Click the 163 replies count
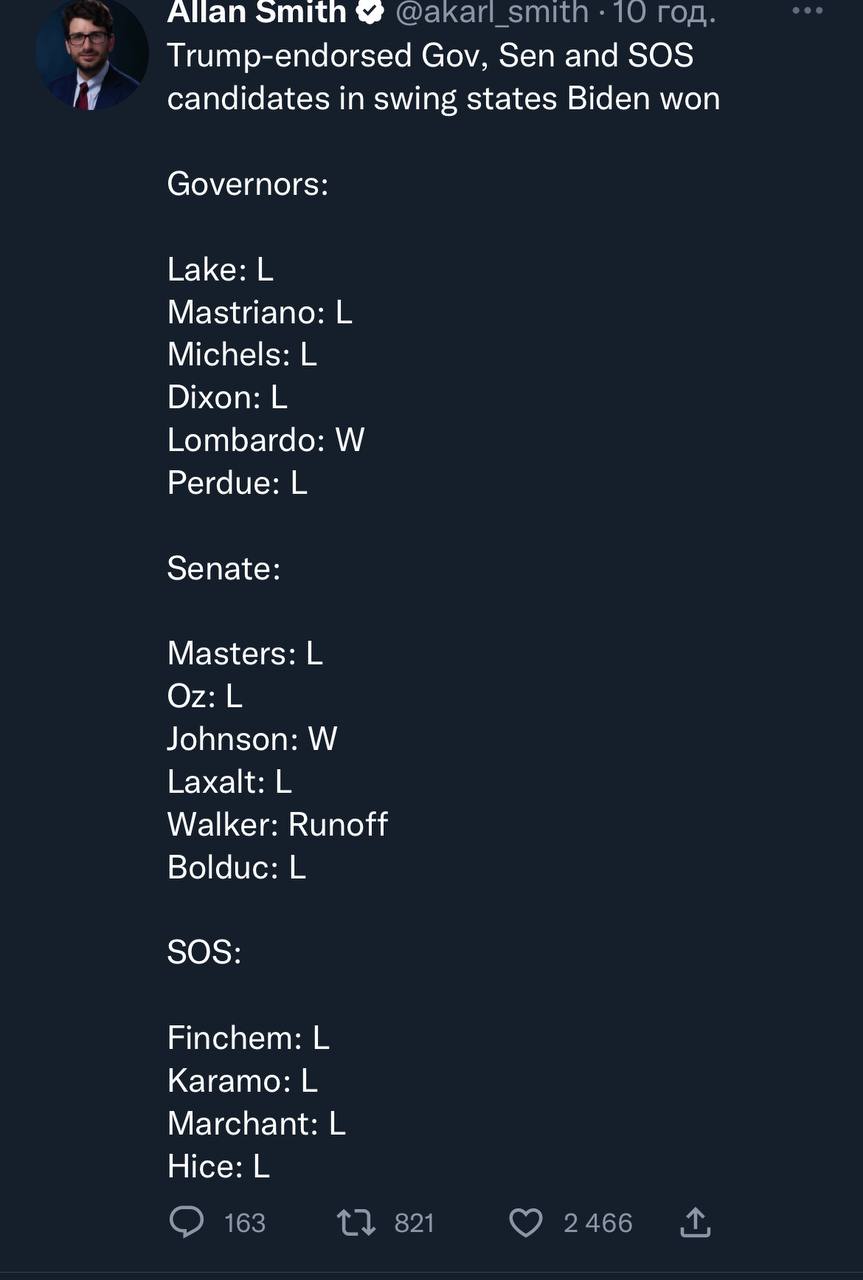Screen dimensions: 863x1280 [245, 1223]
